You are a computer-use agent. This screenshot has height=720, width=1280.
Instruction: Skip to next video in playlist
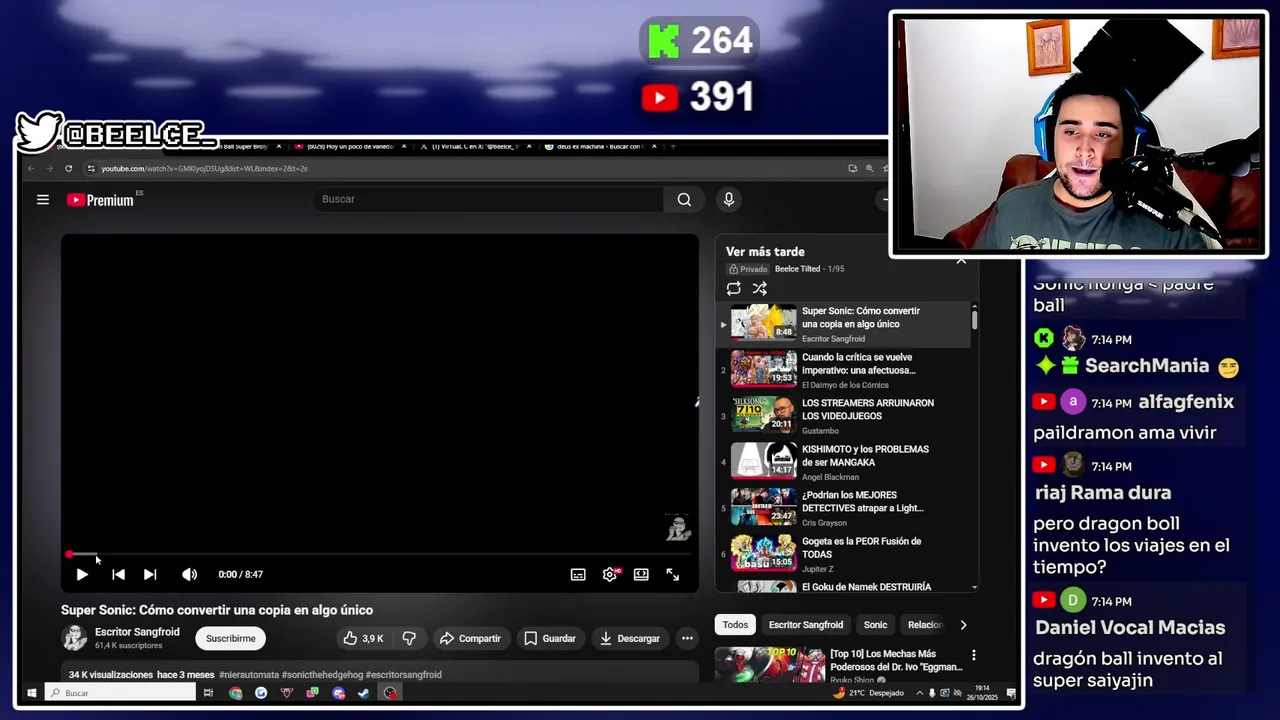click(x=150, y=575)
